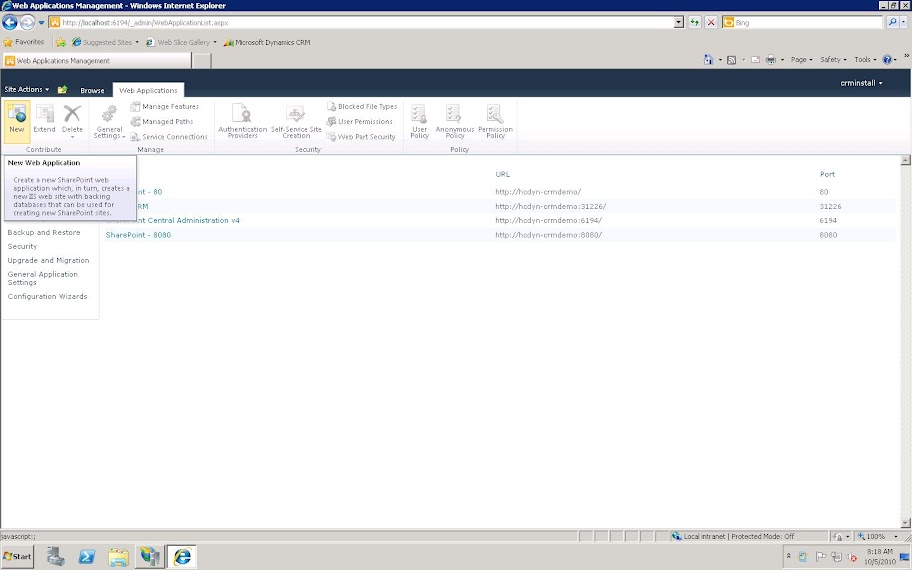Click the navigate up folder icon

click(62, 90)
